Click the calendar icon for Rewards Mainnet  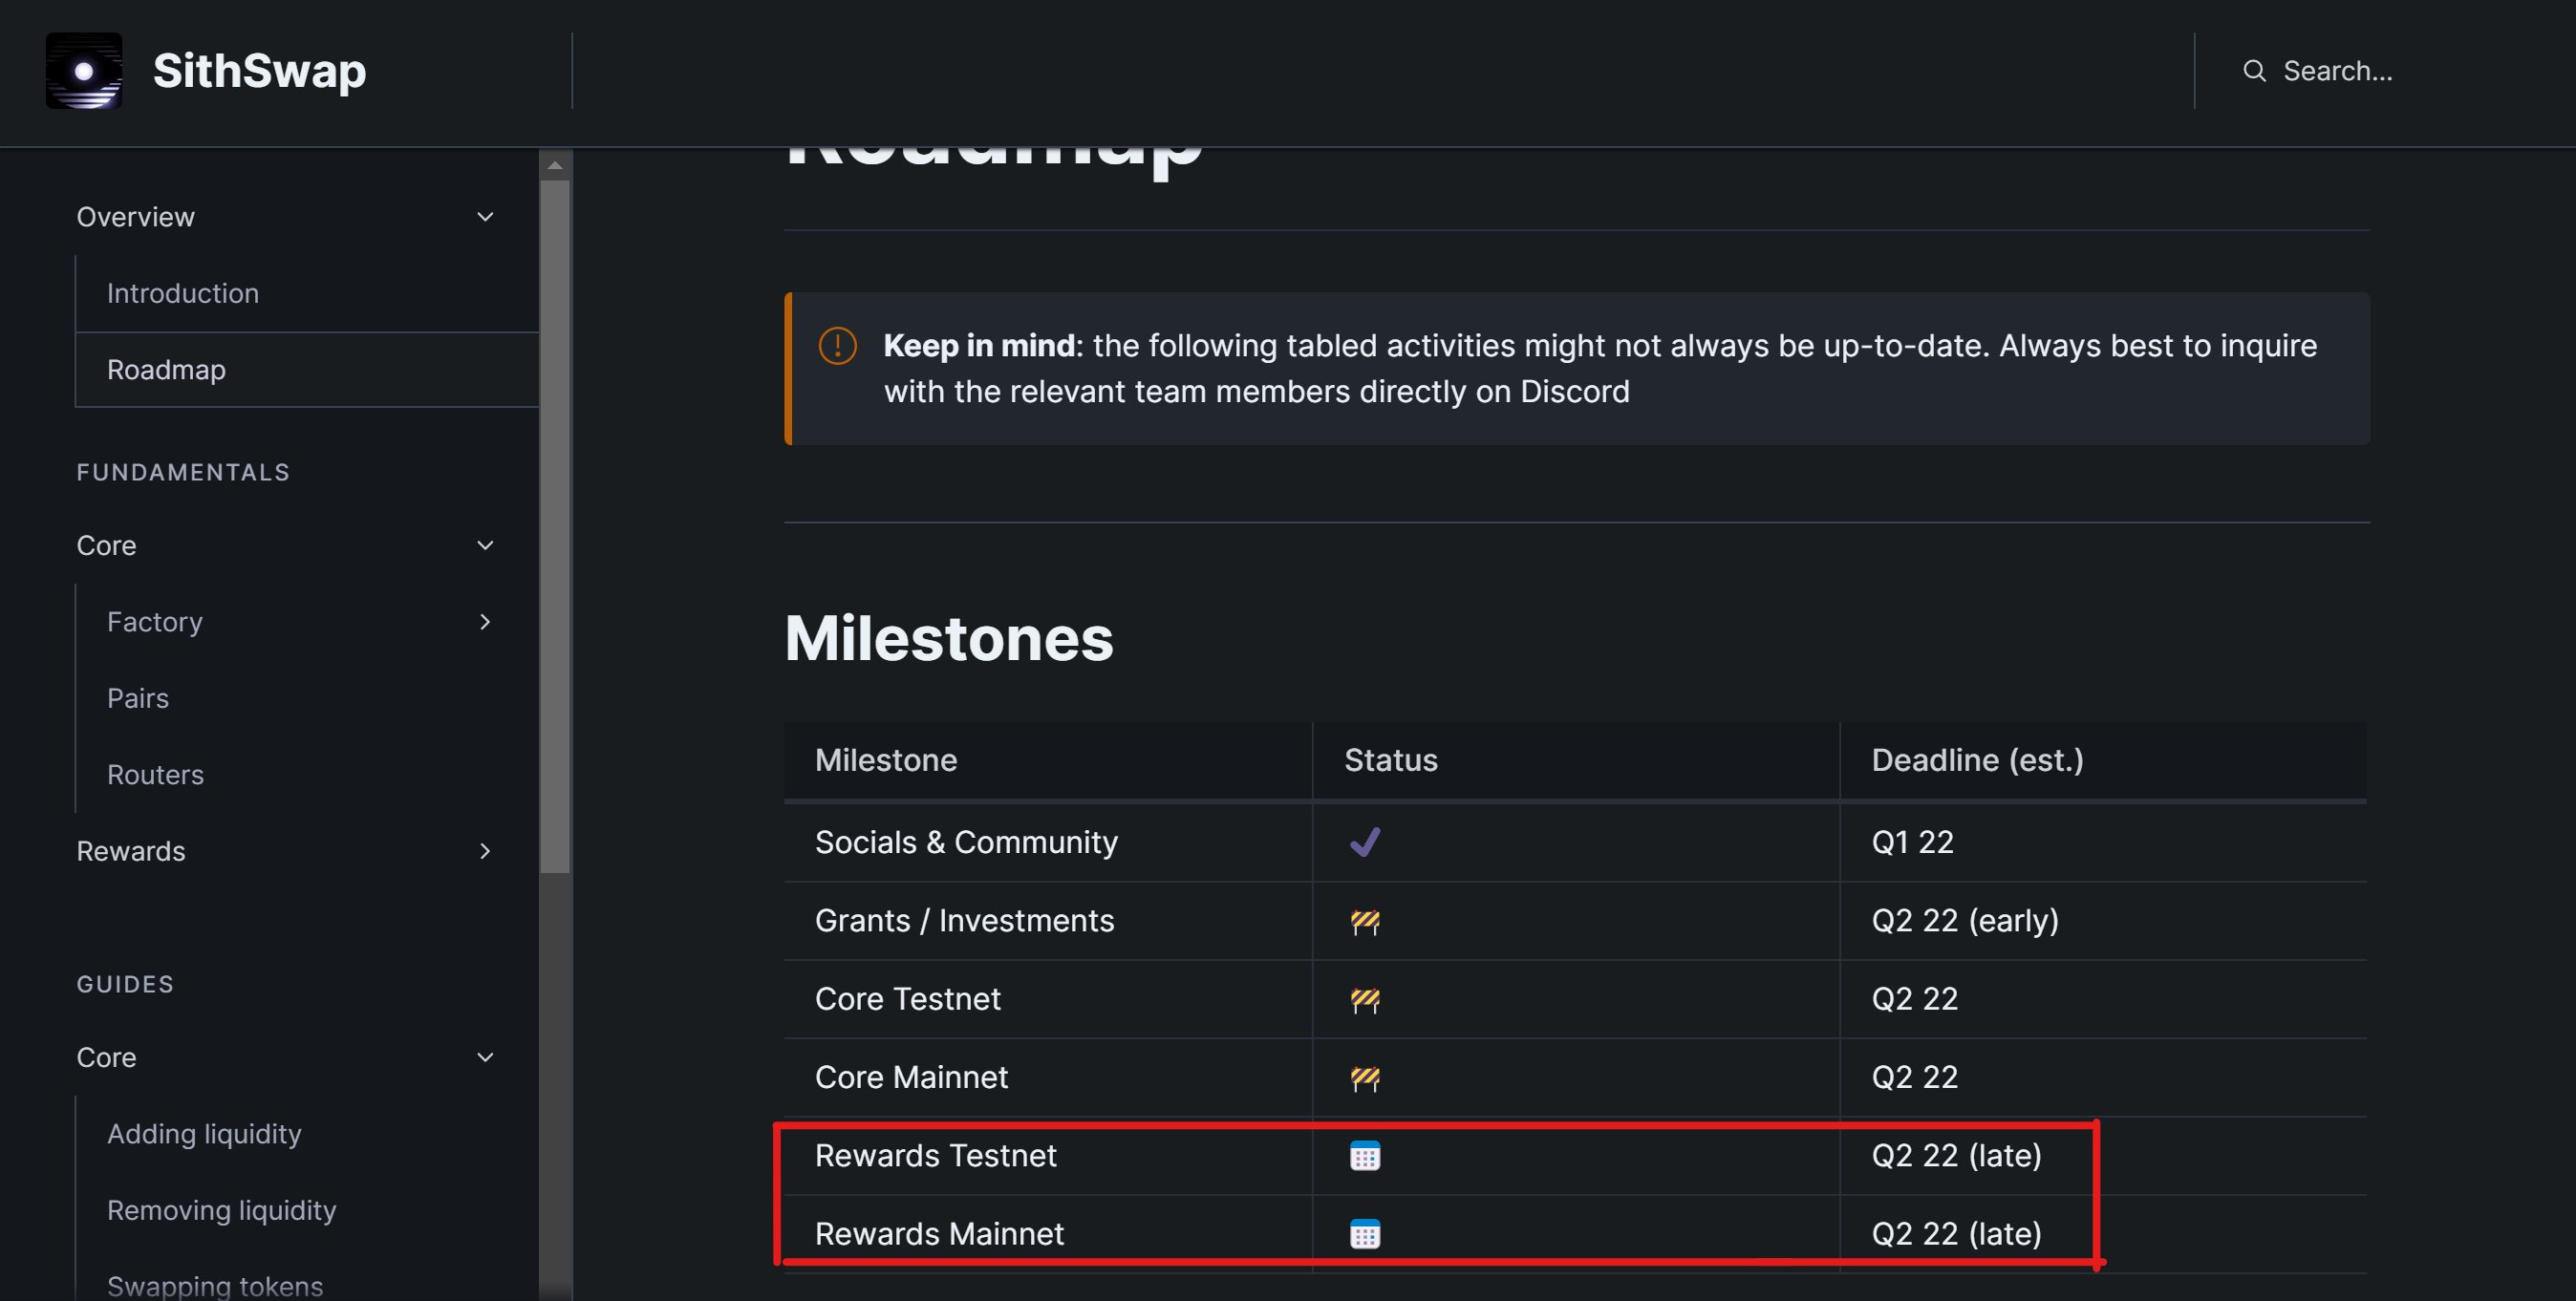click(1365, 1234)
